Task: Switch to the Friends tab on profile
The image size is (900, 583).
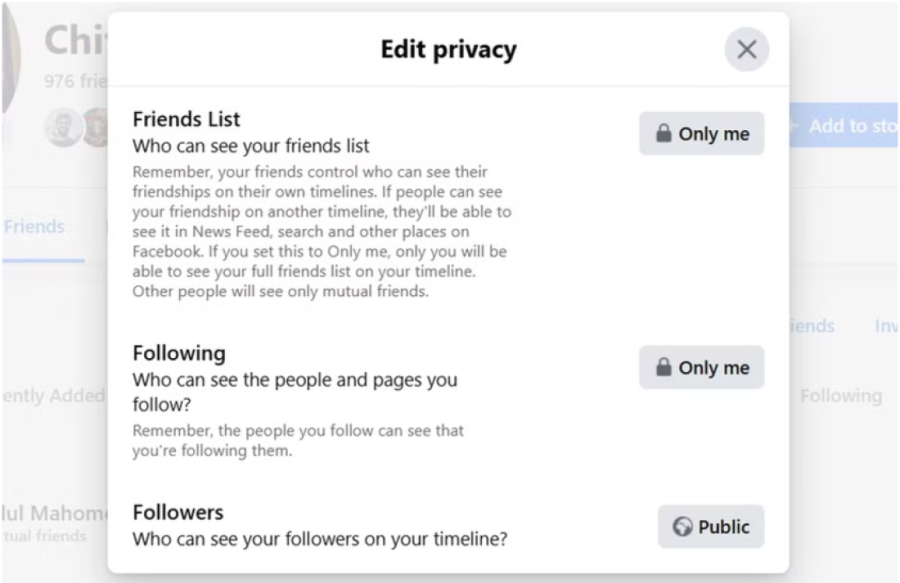Action: click(34, 227)
